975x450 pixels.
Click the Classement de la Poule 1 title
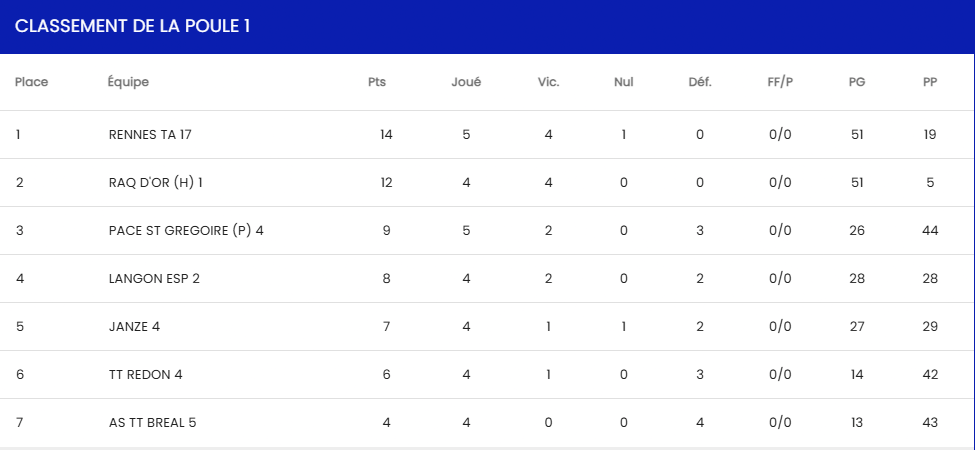point(132,26)
